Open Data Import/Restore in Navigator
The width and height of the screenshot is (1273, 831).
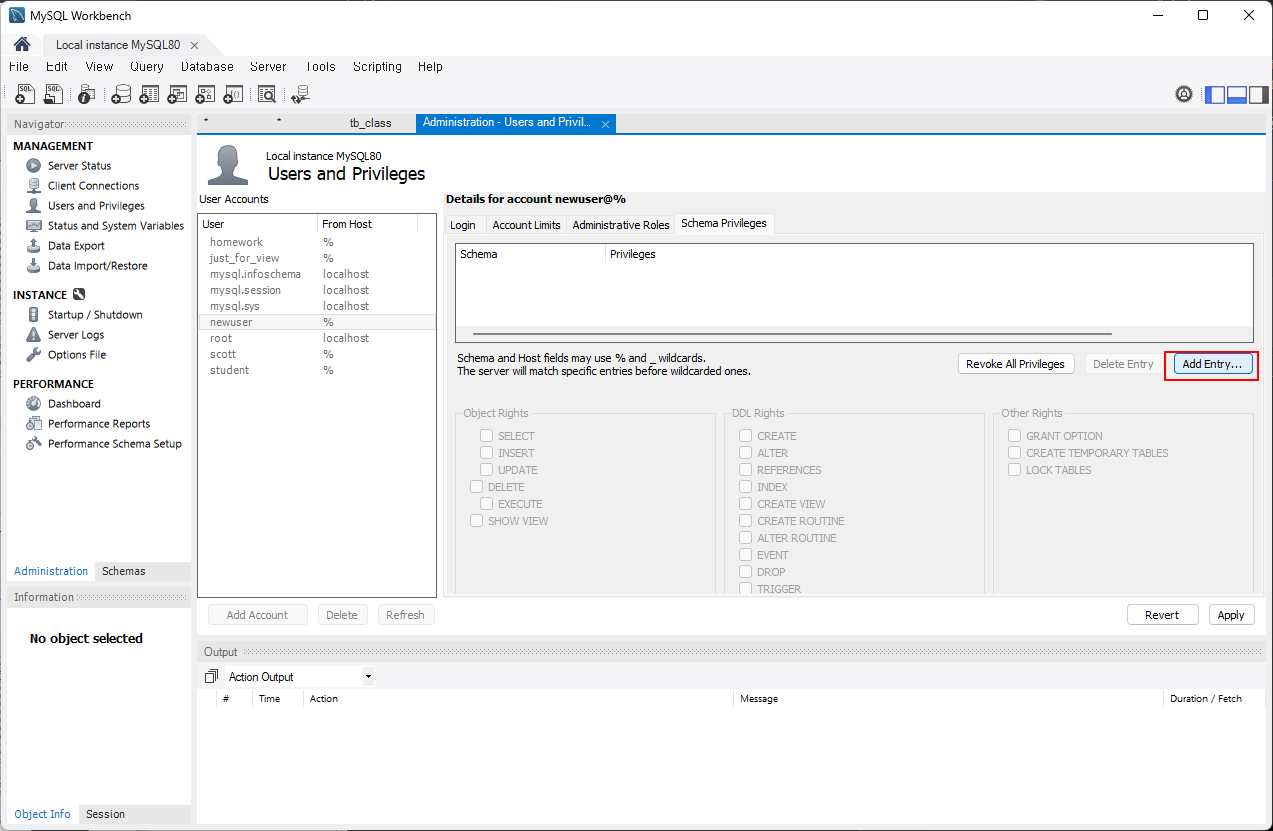coord(97,266)
